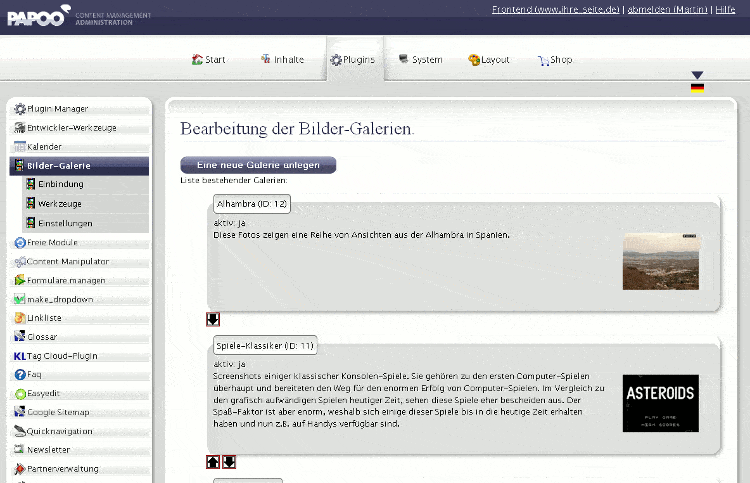Click the Linkliste icon
750x483 pixels.
click(x=20, y=318)
